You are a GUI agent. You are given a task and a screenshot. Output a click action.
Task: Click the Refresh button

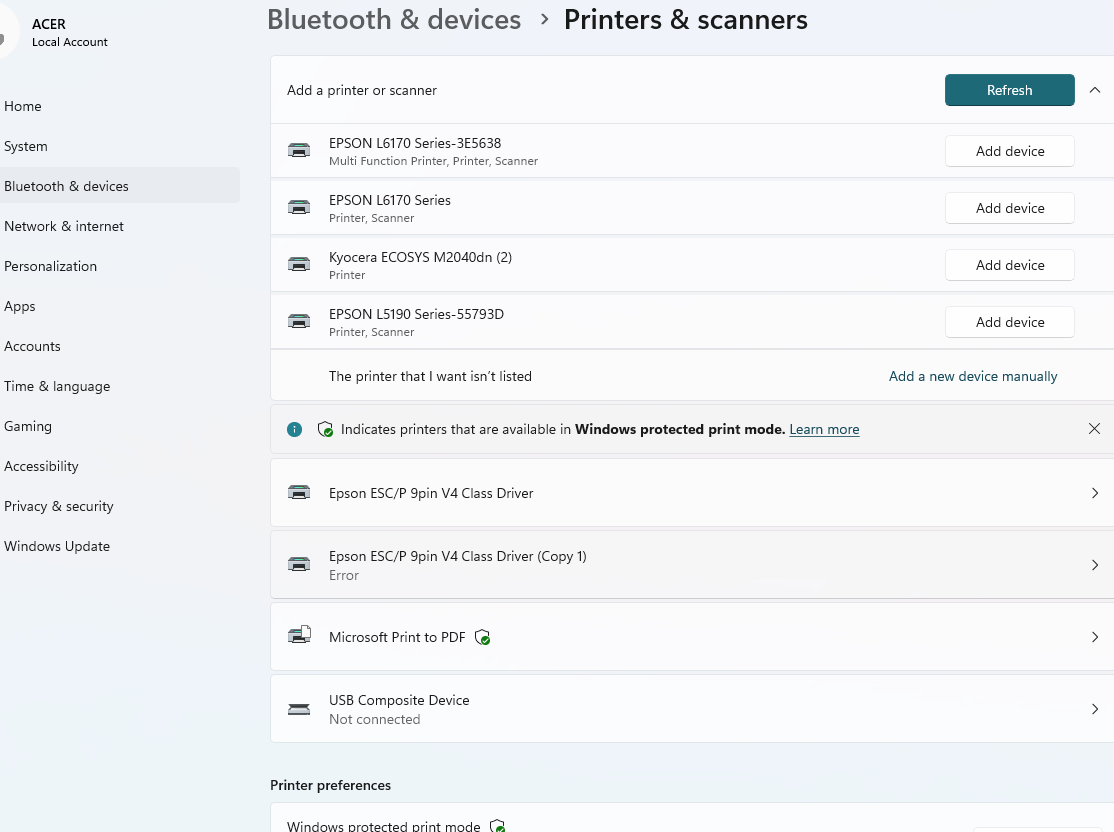coord(1010,90)
